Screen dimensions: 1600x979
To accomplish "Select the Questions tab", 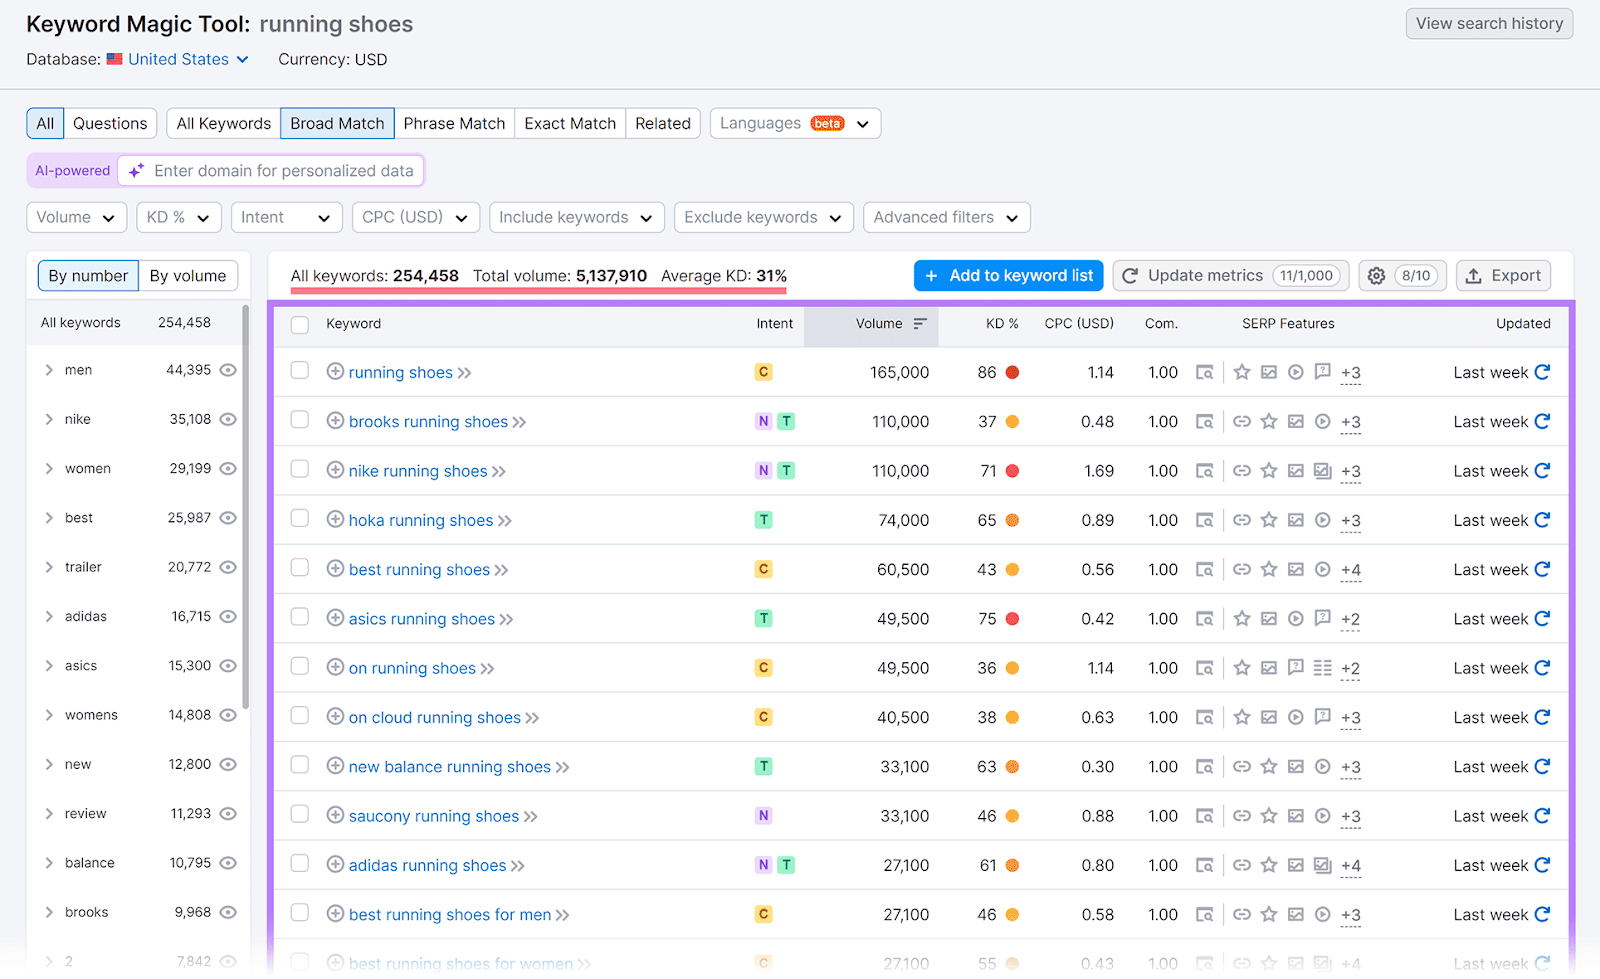I will click(110, 123).
